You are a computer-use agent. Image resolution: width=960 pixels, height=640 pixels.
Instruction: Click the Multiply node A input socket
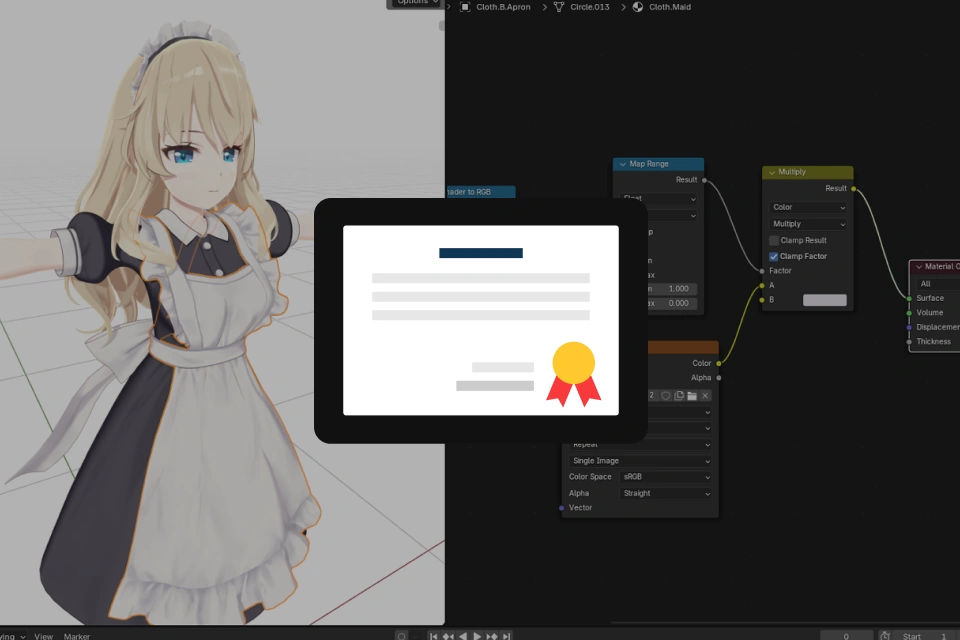(762, 285)
